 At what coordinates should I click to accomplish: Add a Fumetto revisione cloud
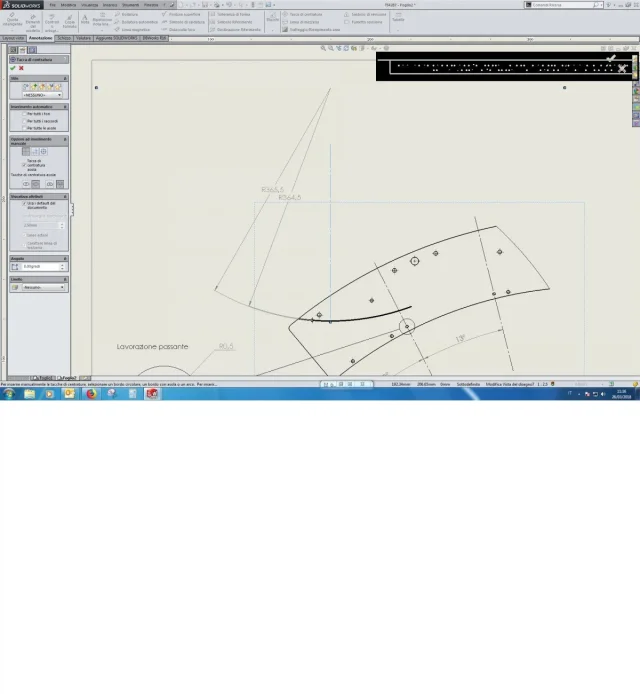(363, 22)
